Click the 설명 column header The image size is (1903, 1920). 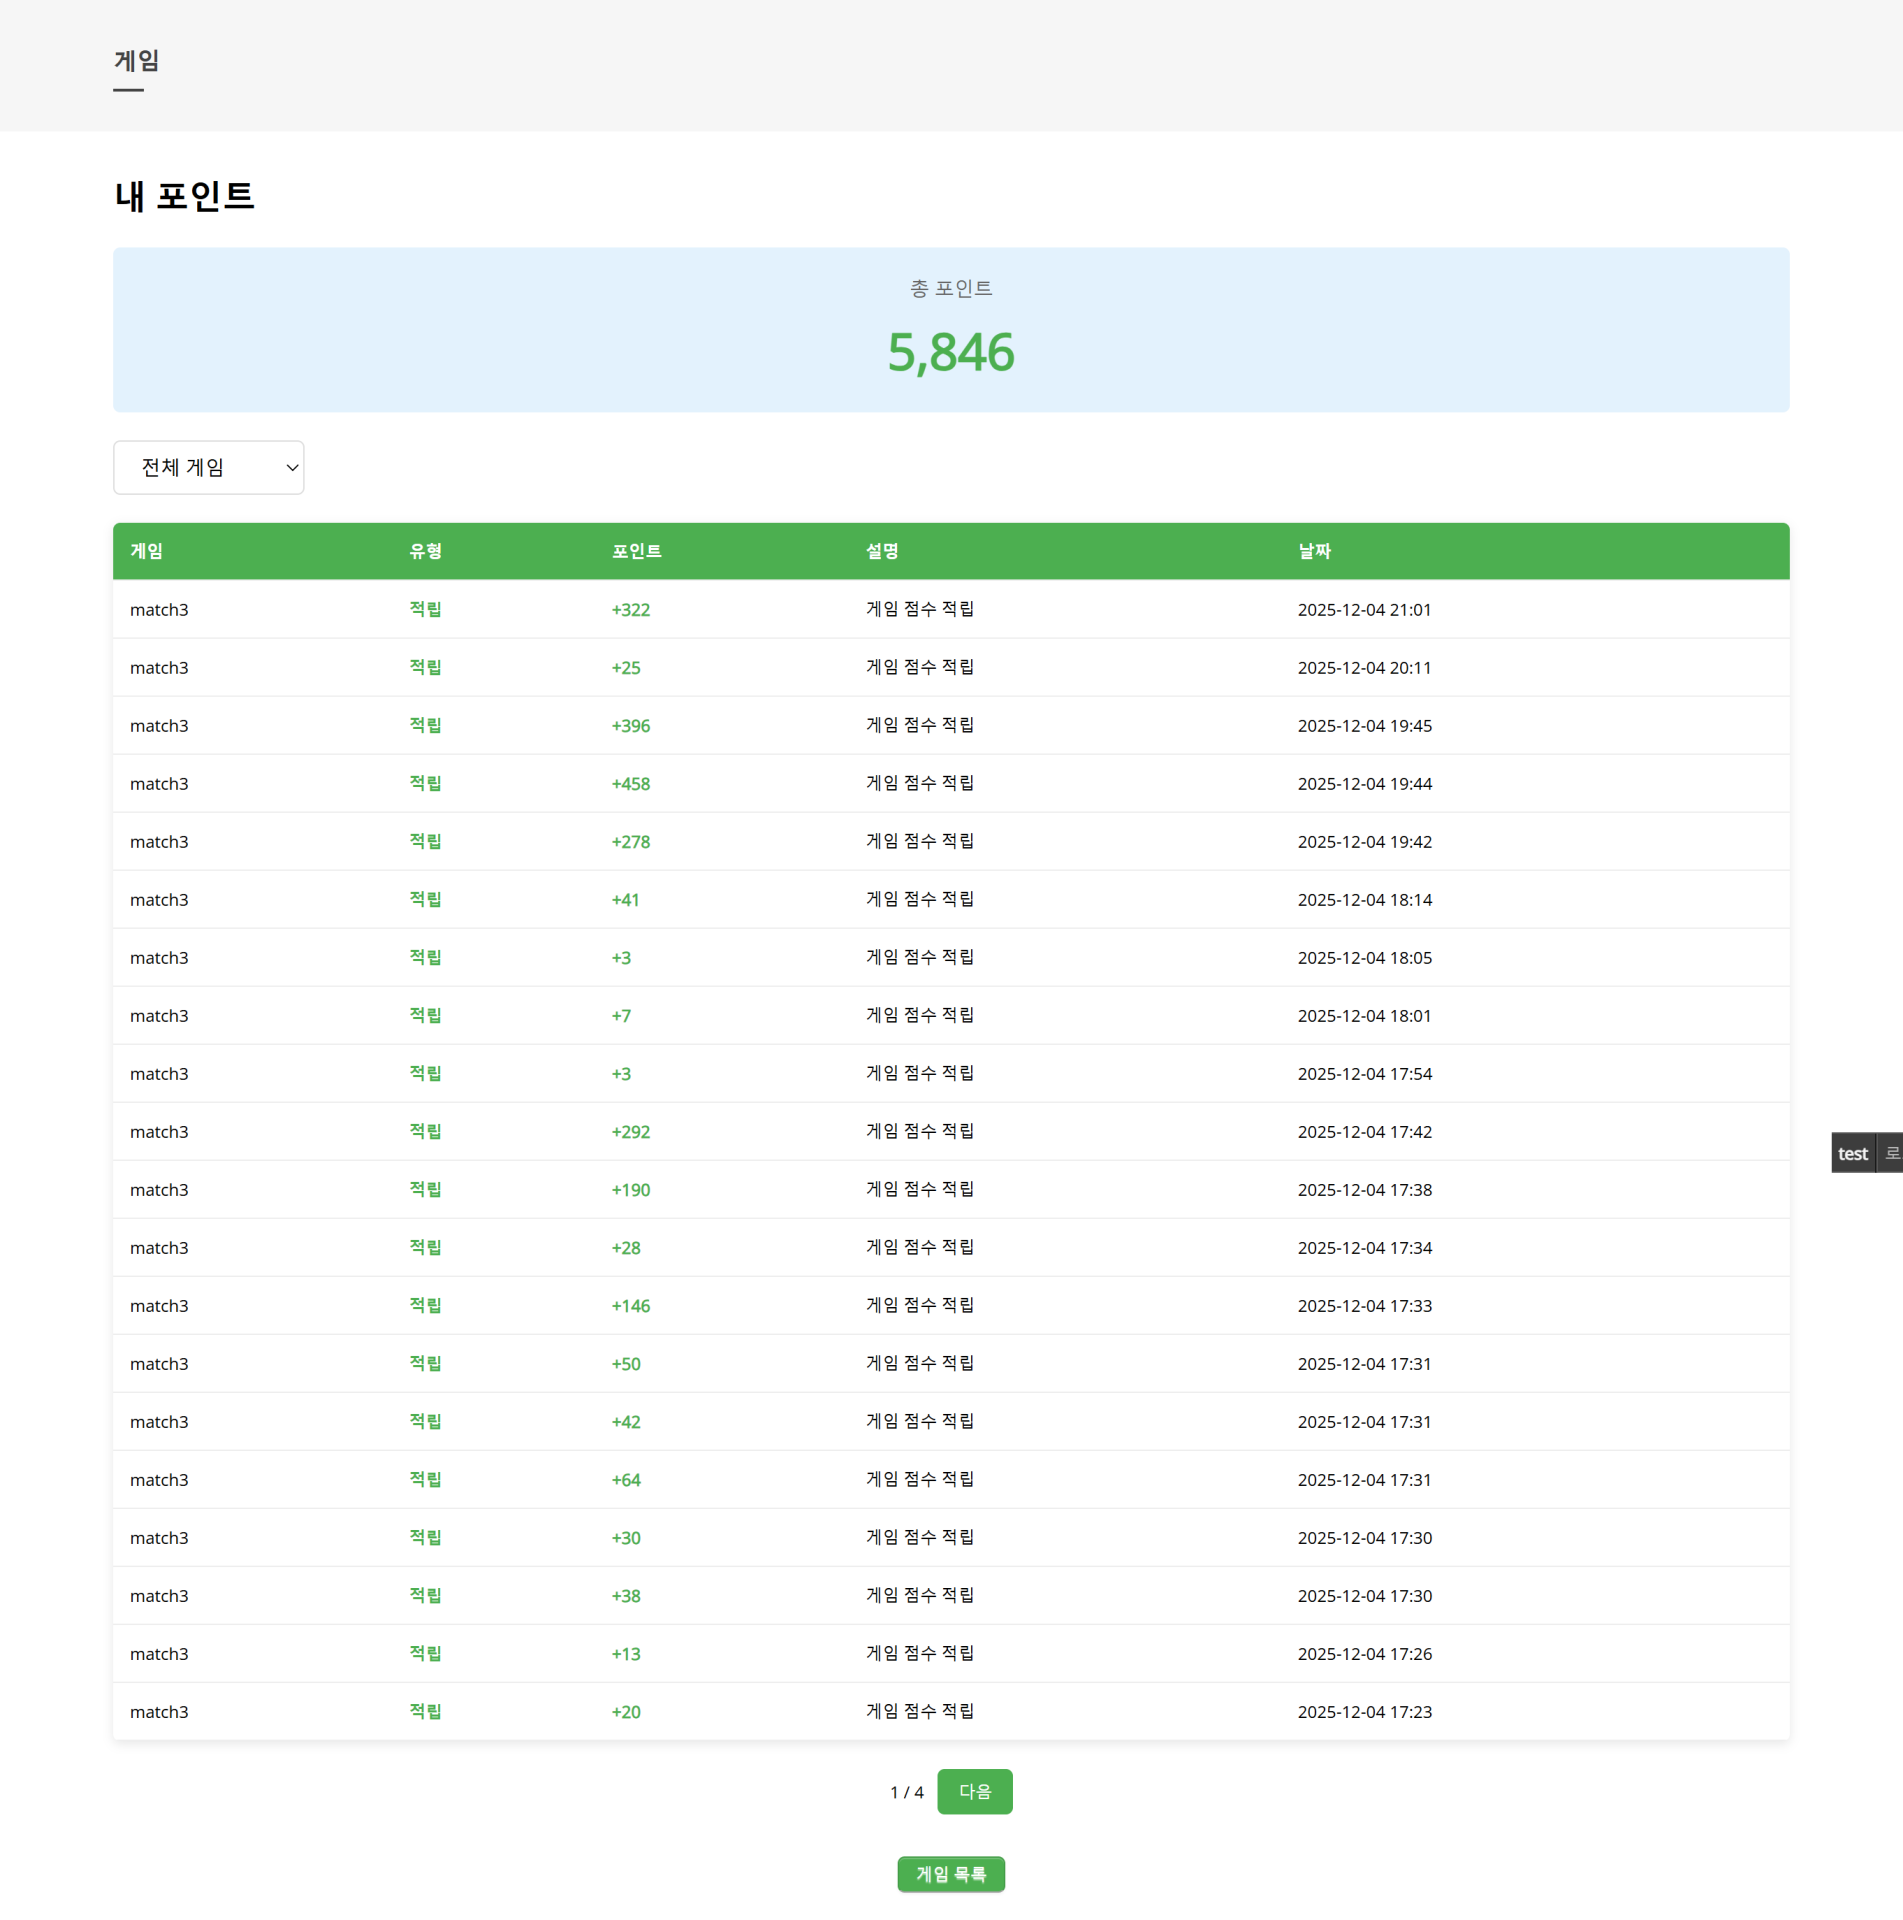(881, 551)
